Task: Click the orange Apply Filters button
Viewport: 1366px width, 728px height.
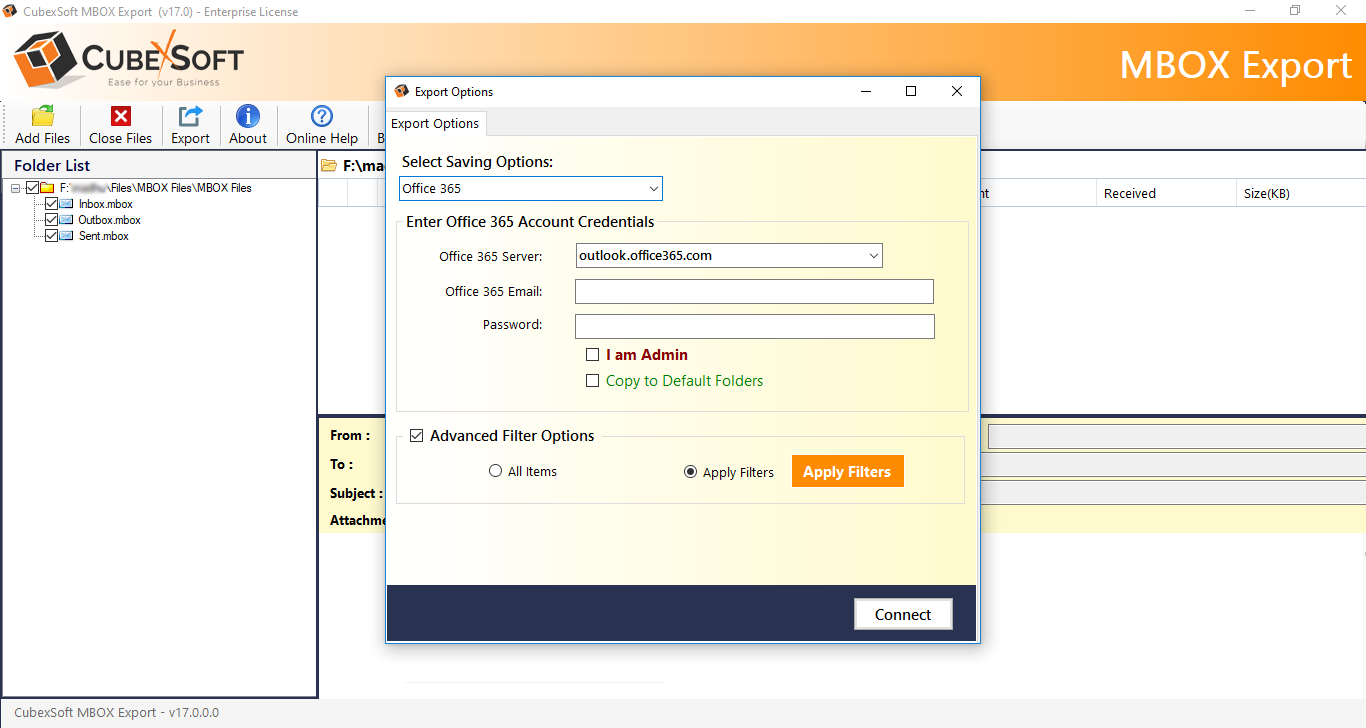Action: click(847, 471)
